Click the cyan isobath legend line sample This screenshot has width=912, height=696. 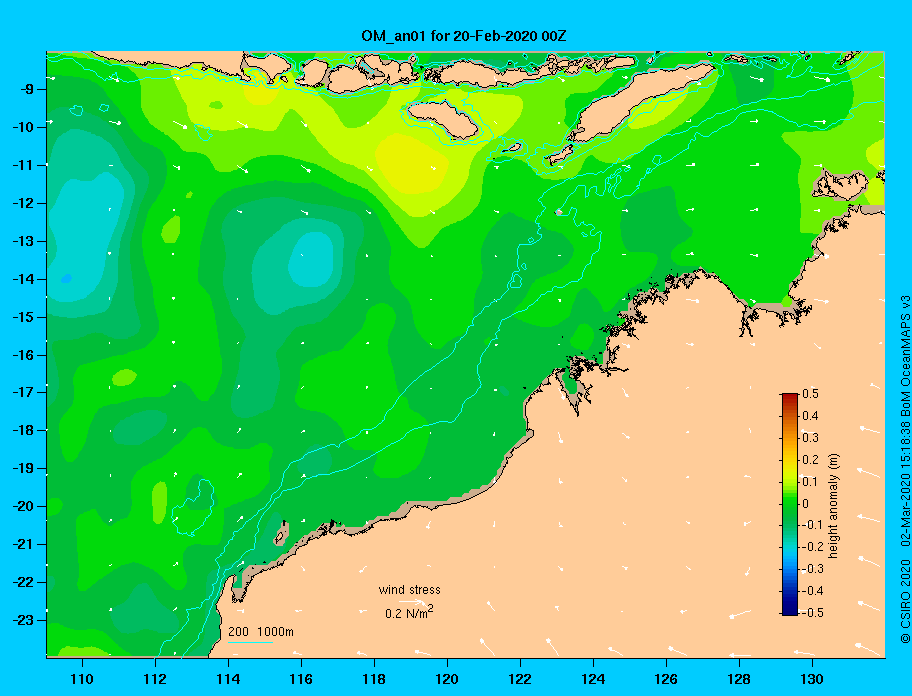pyautogui.click(x=251, y=642)
